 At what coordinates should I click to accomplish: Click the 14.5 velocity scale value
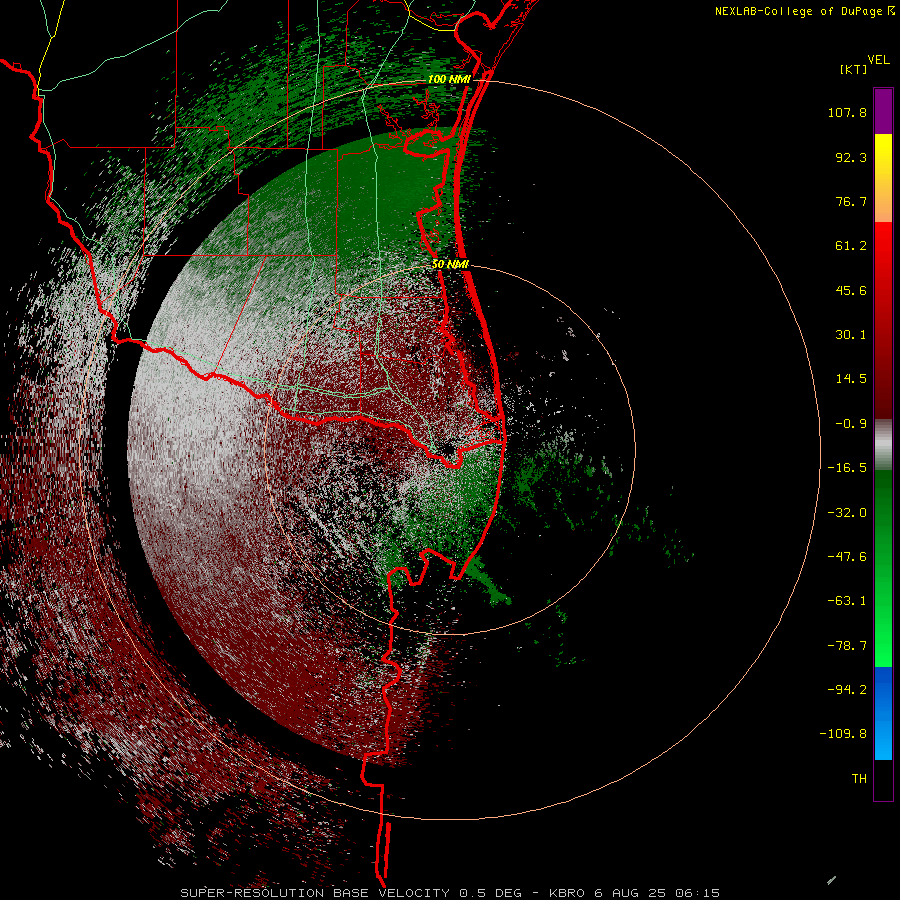(851, 379)
